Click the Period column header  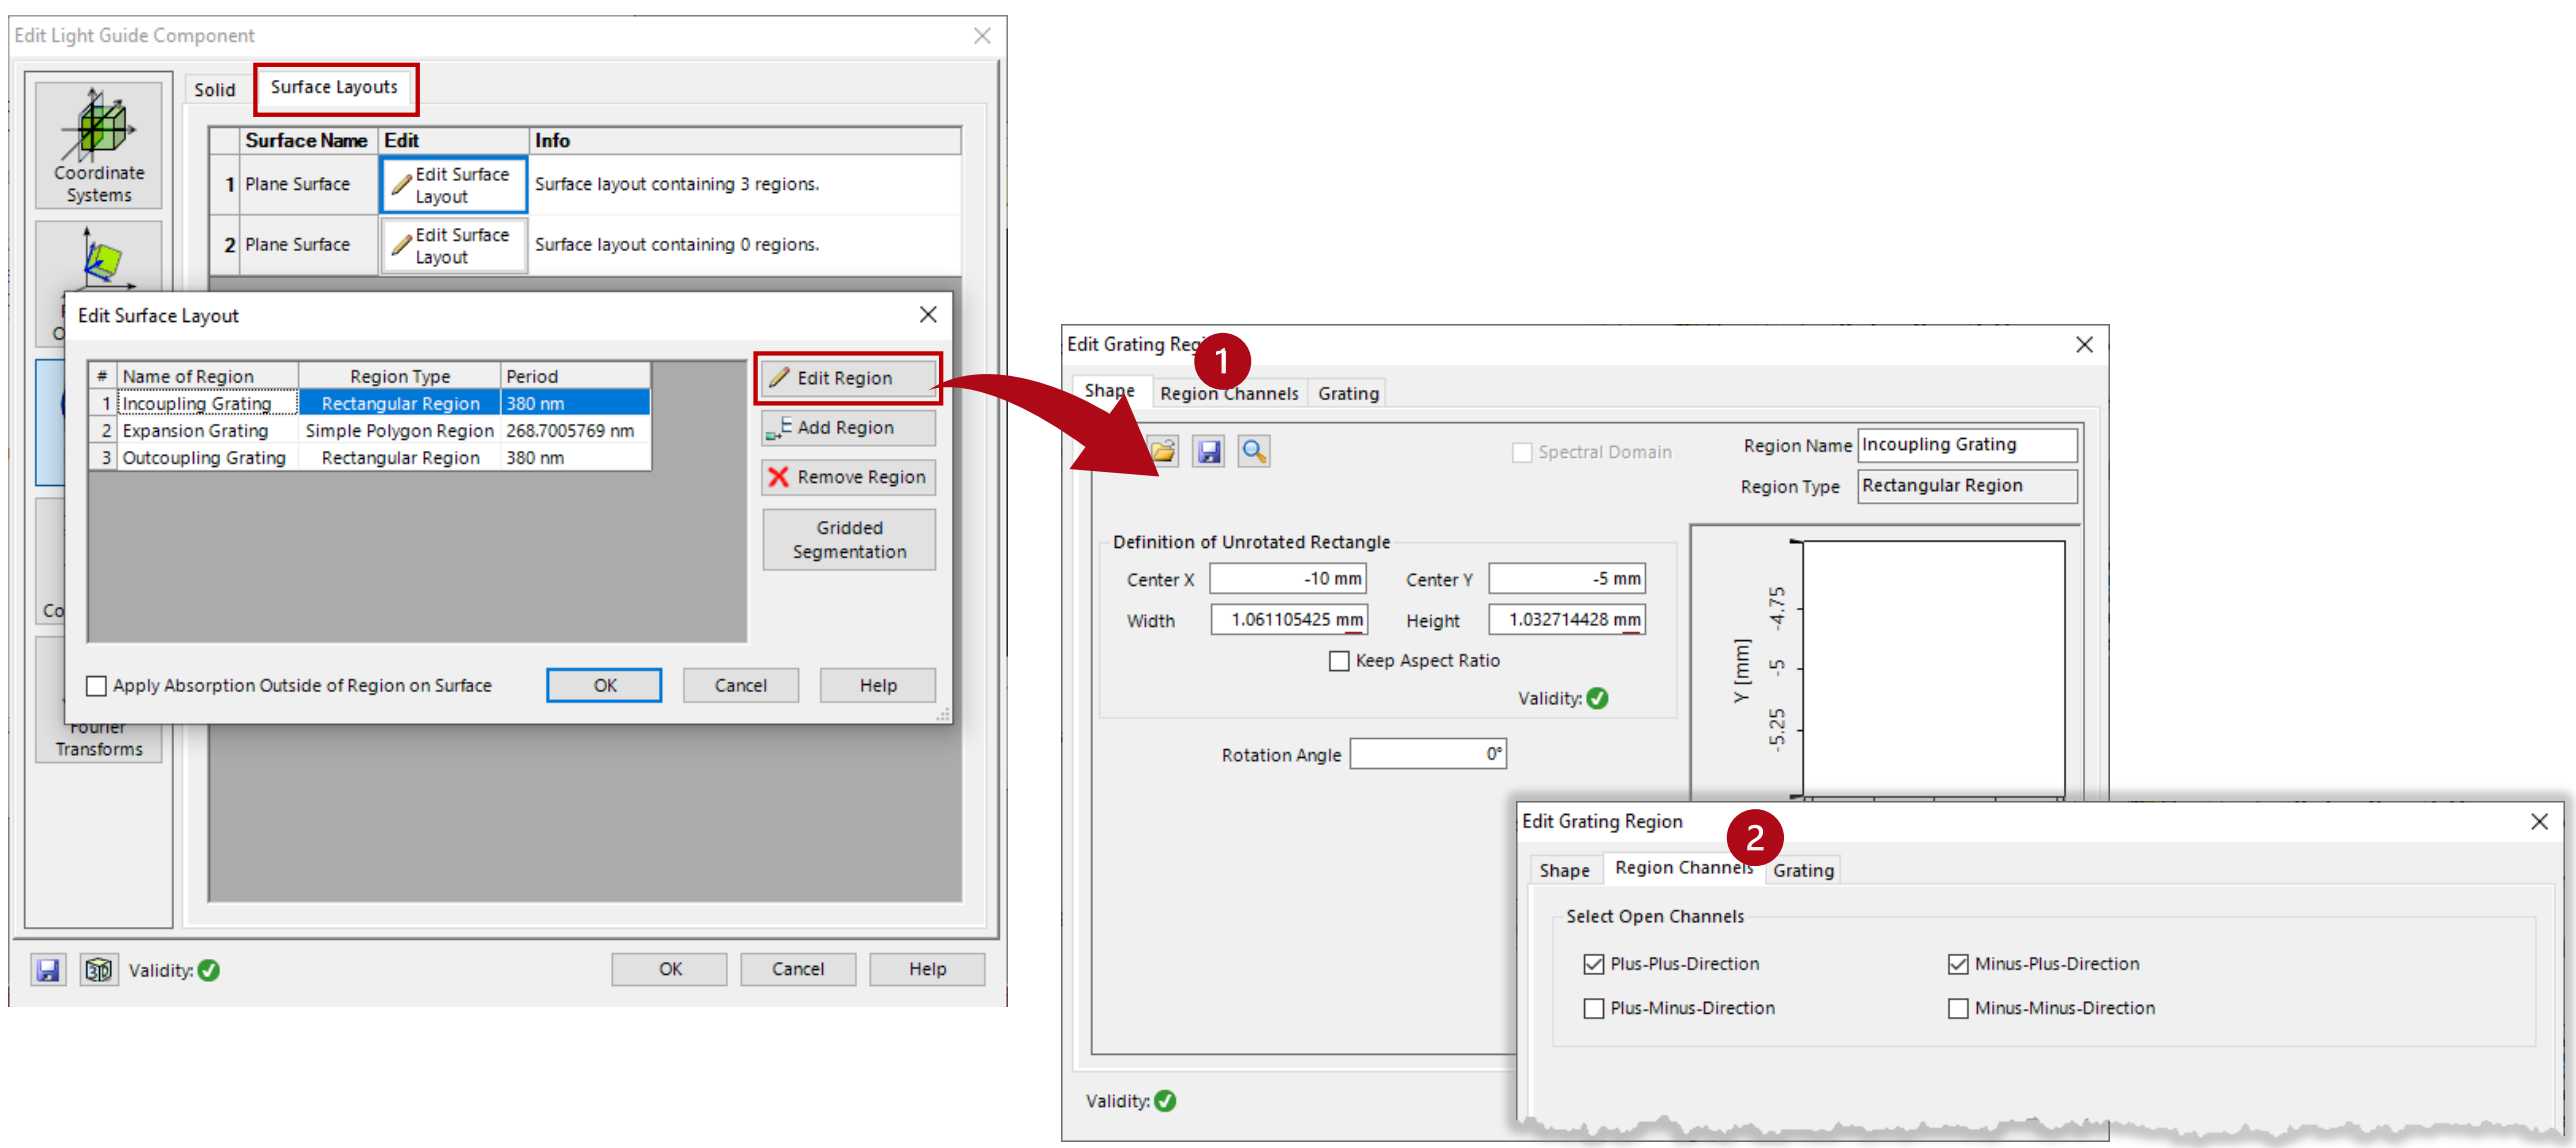[x=575, y=377]
